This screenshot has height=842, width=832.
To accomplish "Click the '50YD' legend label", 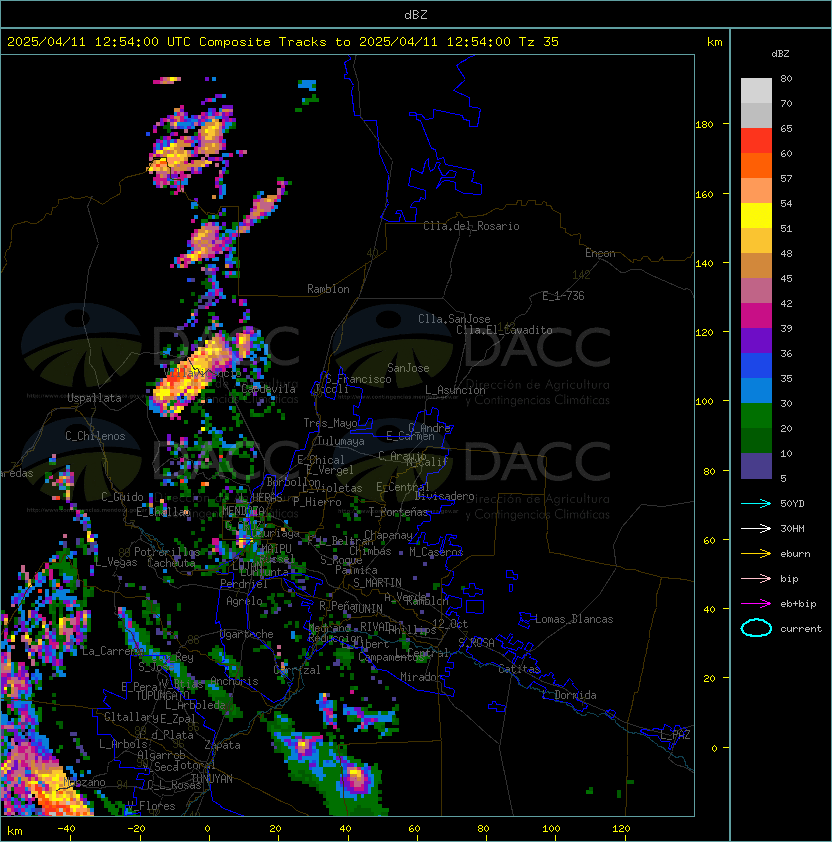I will tap(792, 503).
